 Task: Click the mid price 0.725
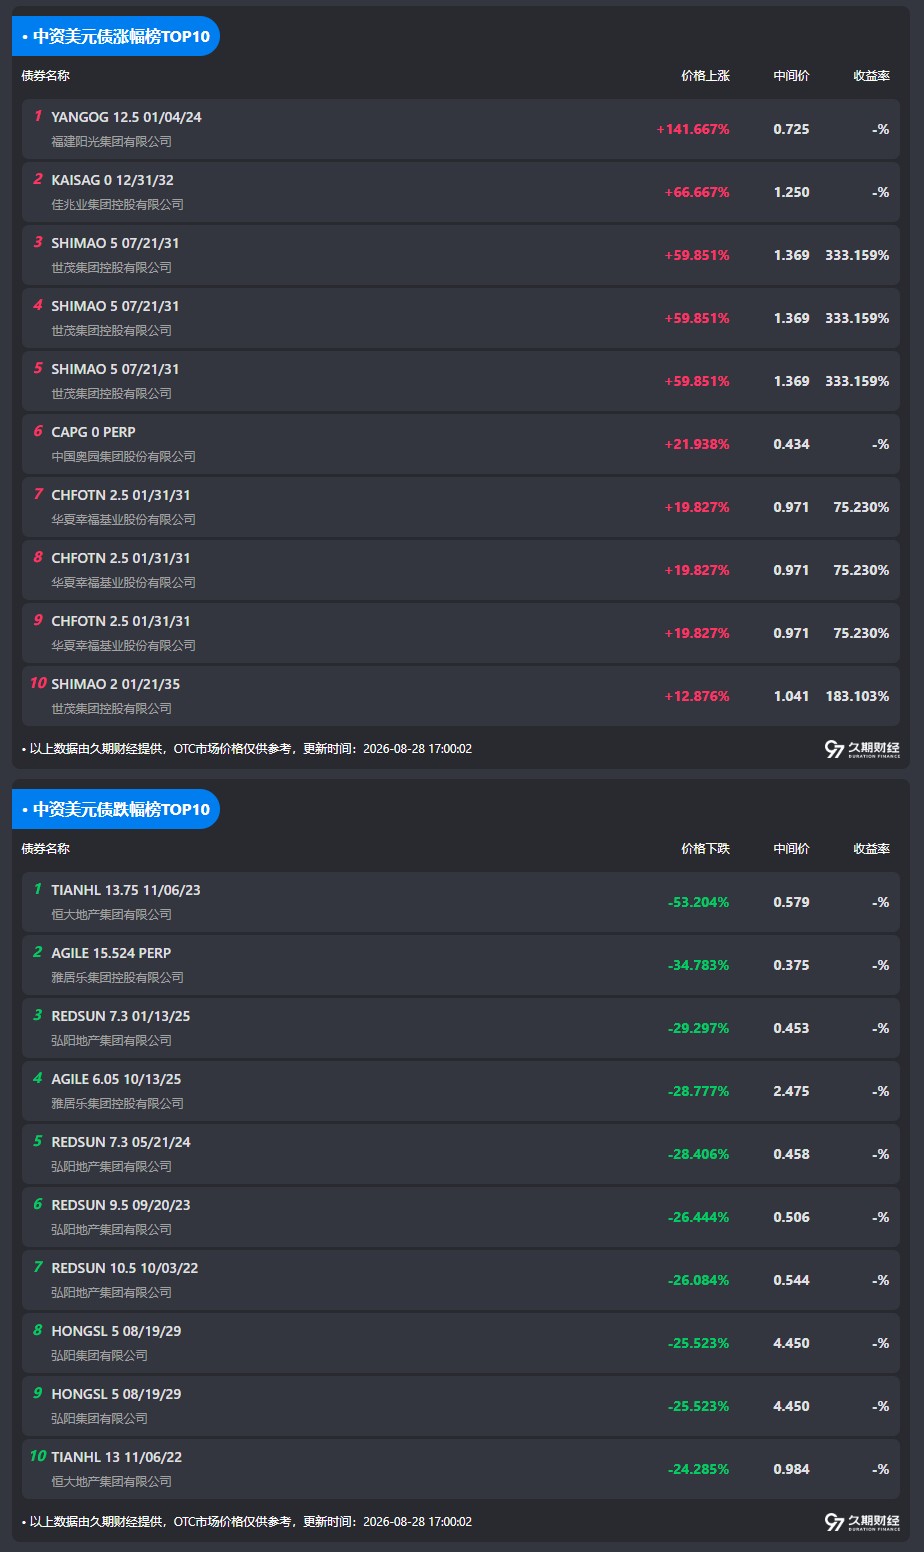pyautogui.click(x=792, y=129)
